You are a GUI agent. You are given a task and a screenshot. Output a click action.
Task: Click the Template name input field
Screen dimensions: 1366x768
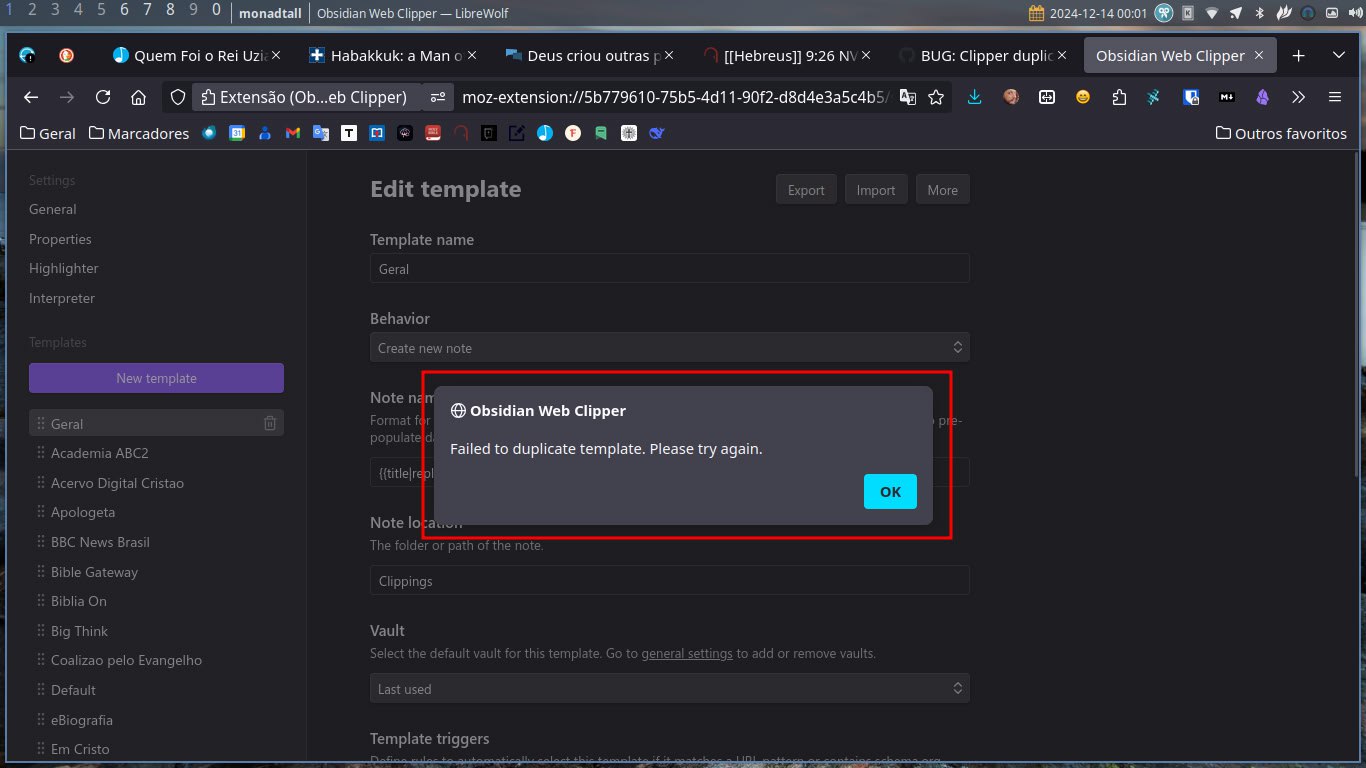pyautogui.click(x=669, y=268)
